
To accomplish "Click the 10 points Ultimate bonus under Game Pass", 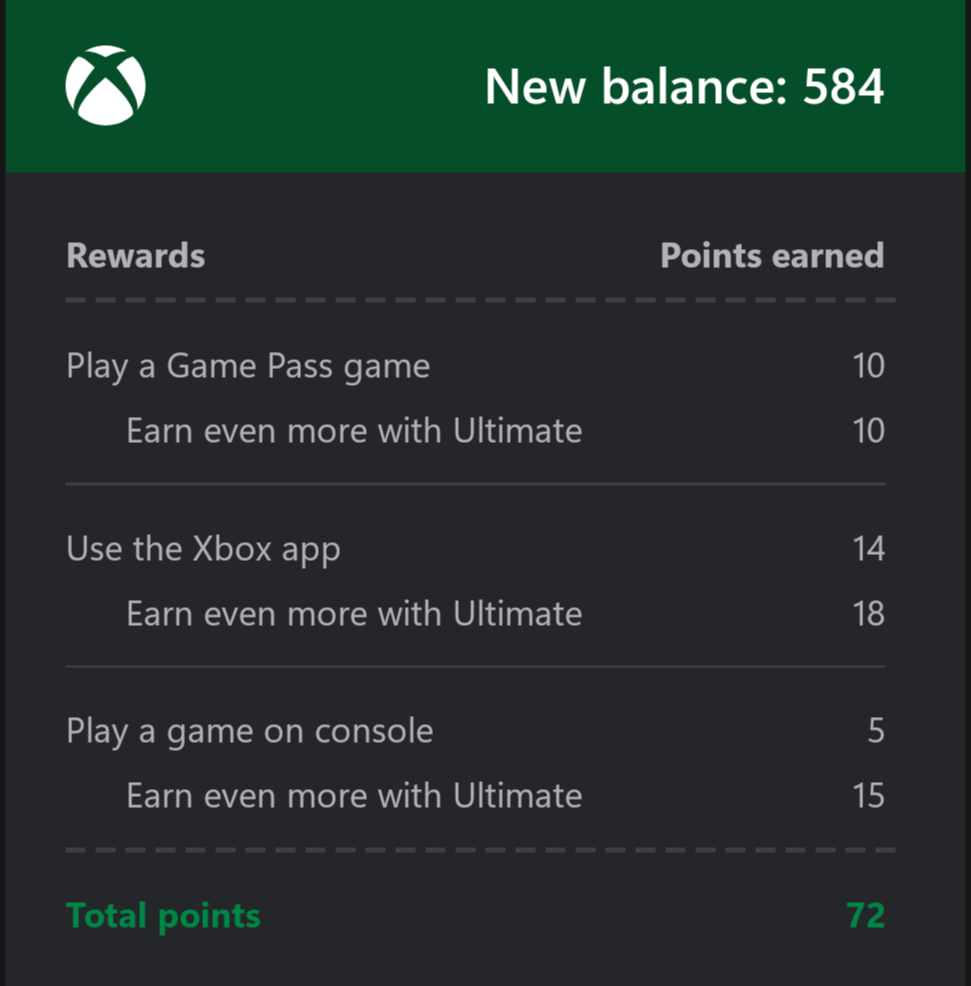I will click(868, 431).
